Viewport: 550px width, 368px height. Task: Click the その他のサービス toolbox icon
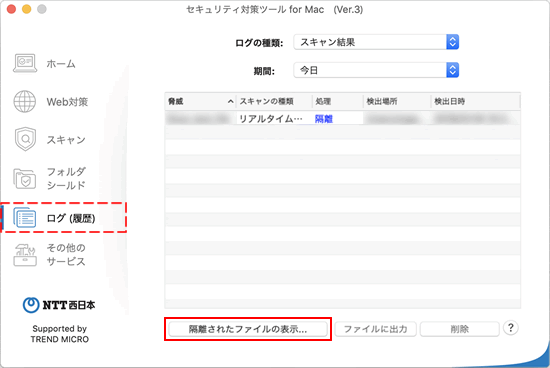(25, 255)
